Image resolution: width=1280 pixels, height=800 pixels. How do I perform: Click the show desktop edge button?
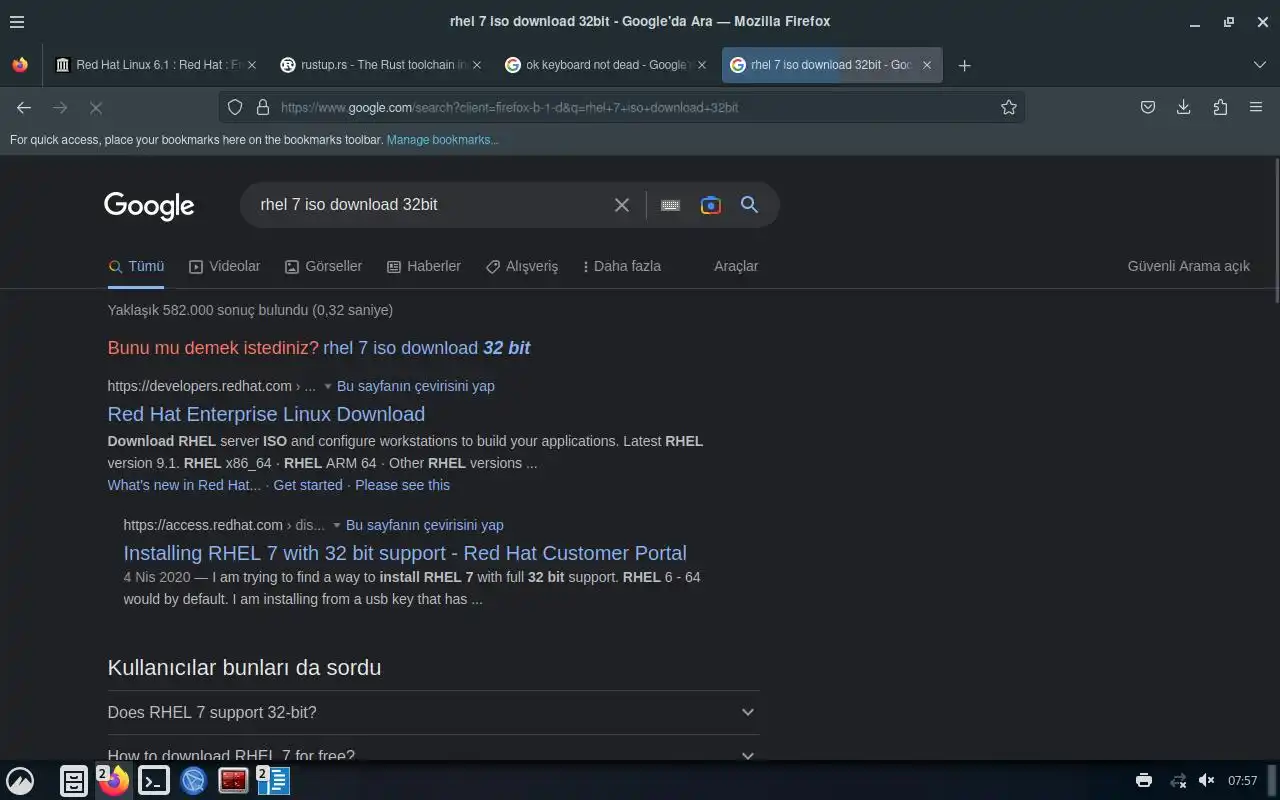(x=1272, y=780)
